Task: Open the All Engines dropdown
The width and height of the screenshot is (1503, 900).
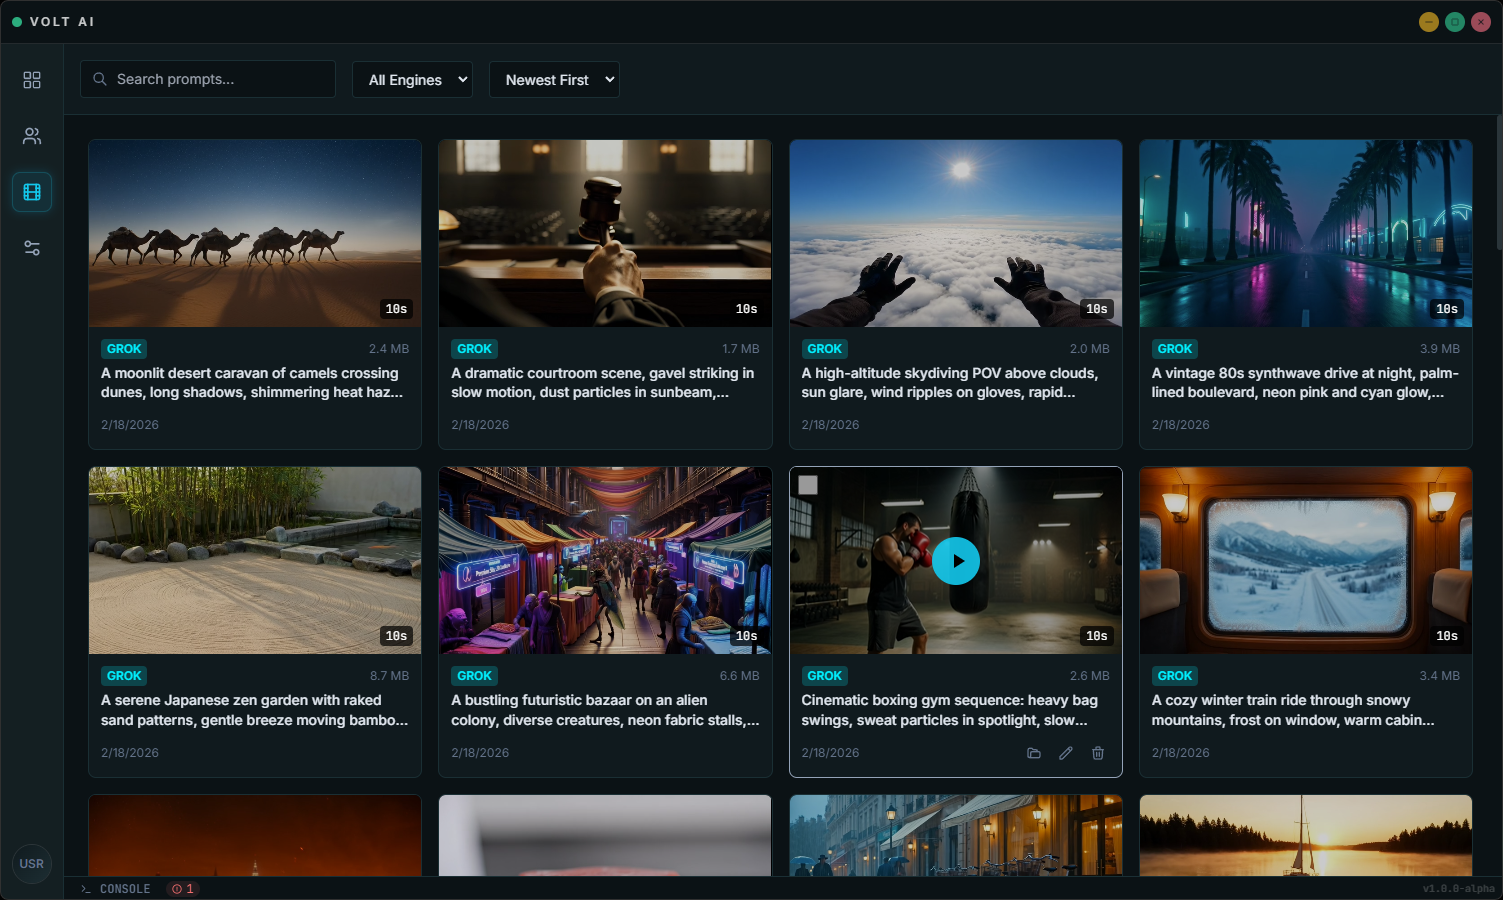Action: [412, 79]
